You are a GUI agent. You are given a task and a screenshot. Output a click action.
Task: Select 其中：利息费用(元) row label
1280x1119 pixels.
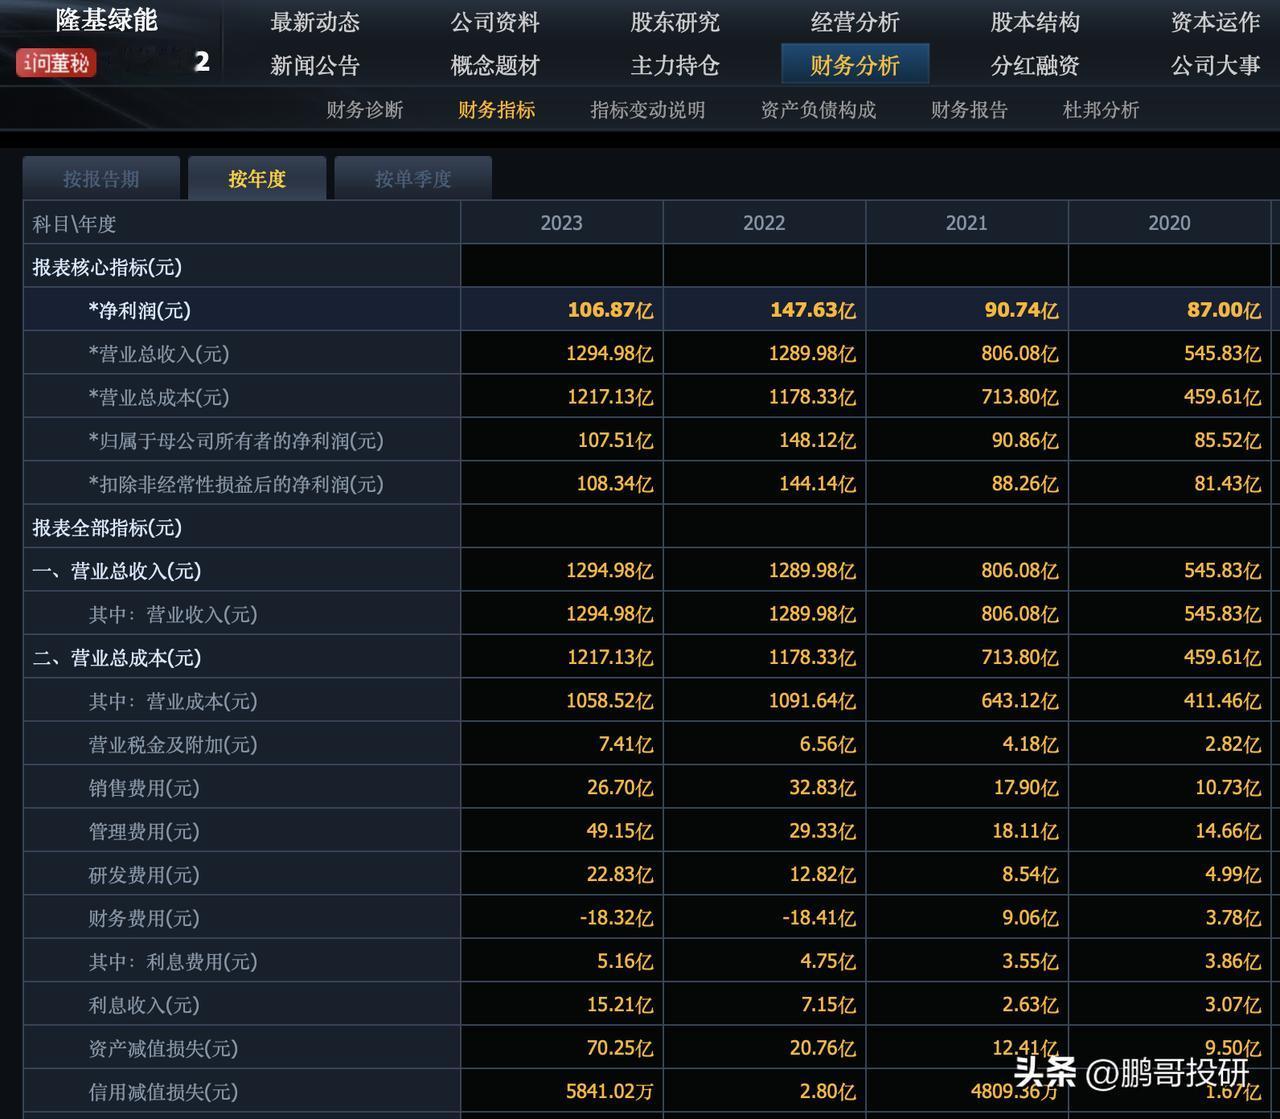coord(172,962)
